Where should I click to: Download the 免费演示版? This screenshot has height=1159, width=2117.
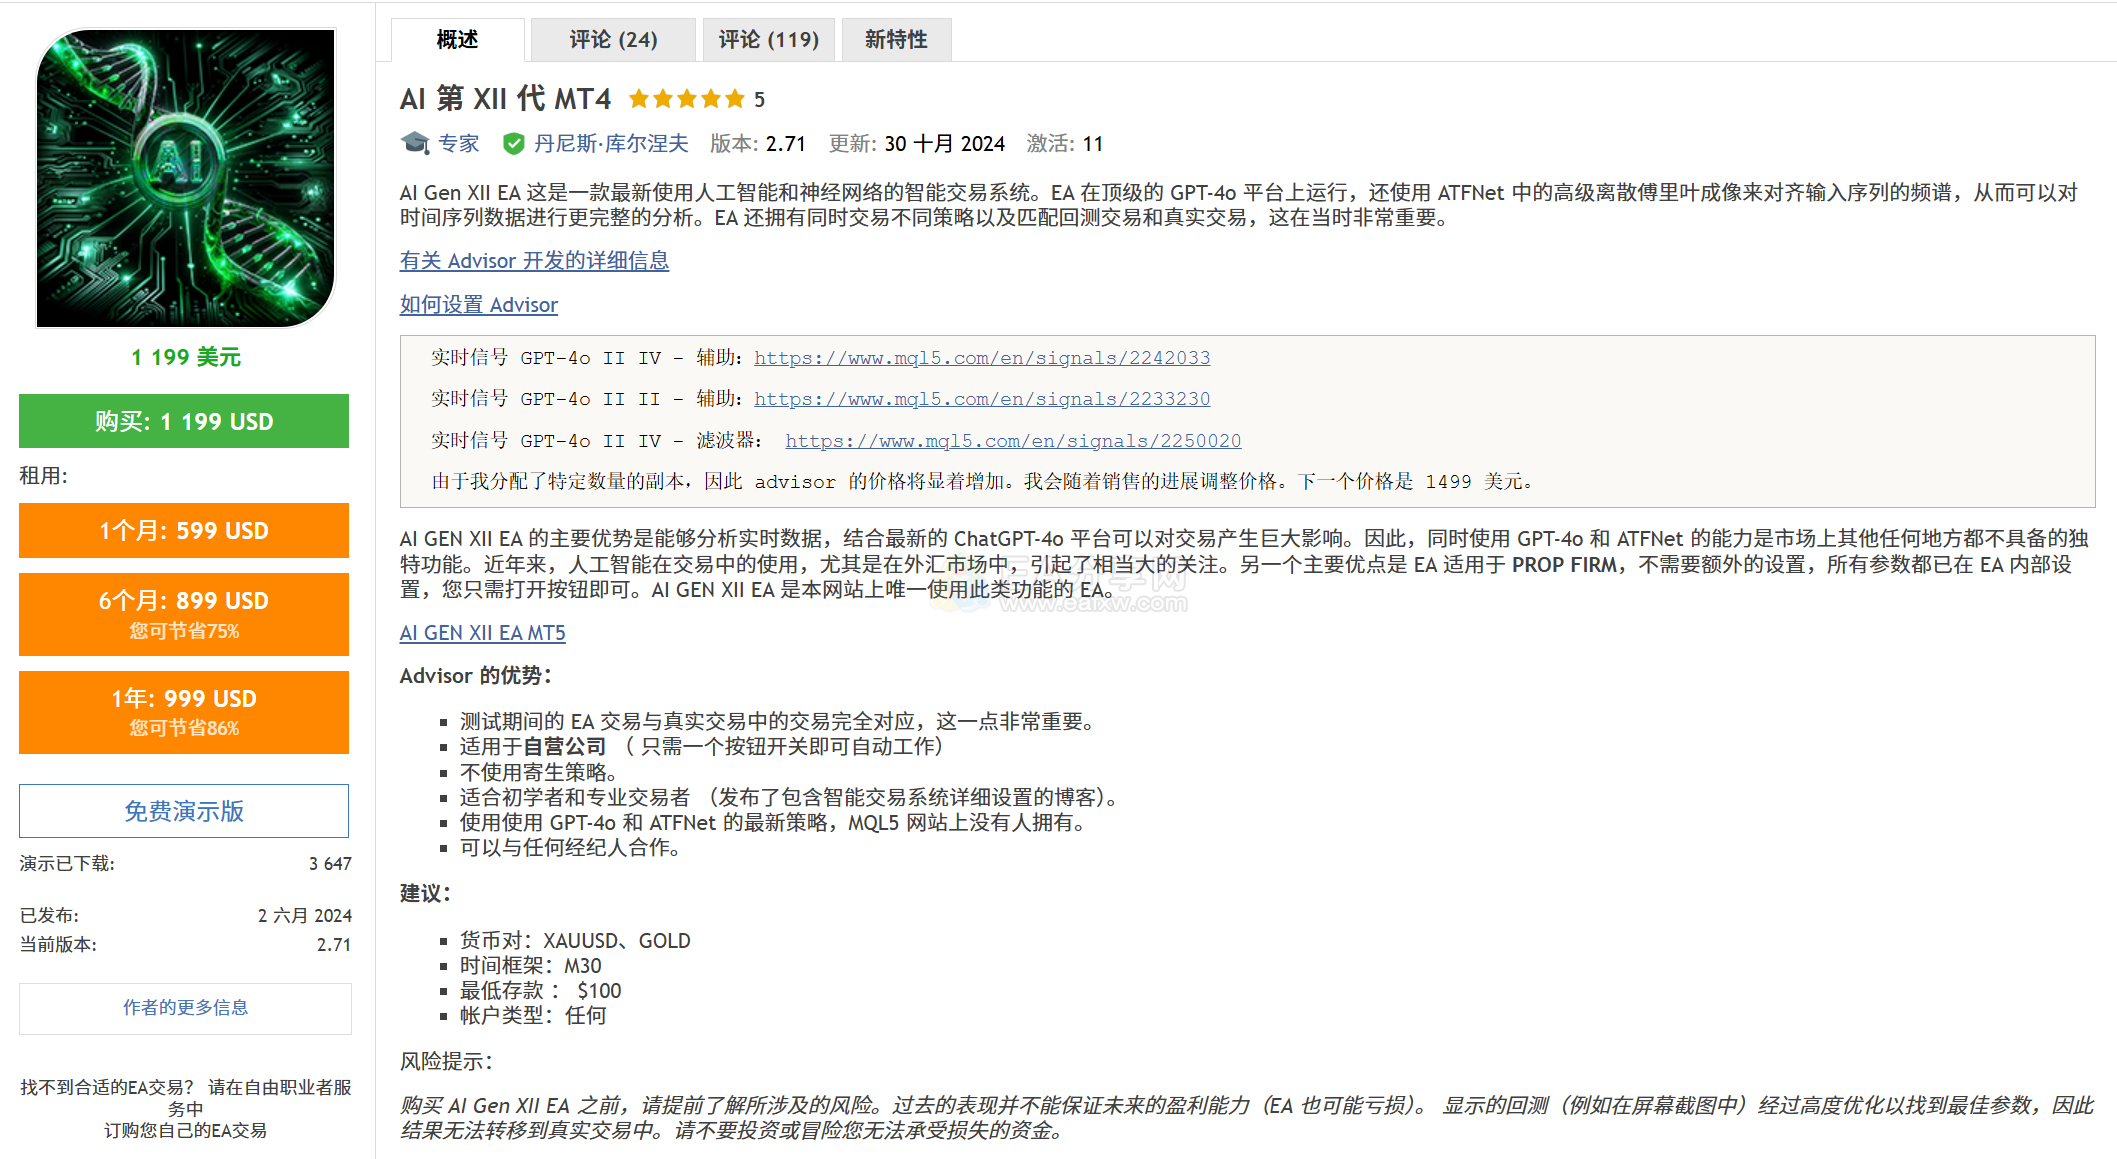tap(184, 811)
